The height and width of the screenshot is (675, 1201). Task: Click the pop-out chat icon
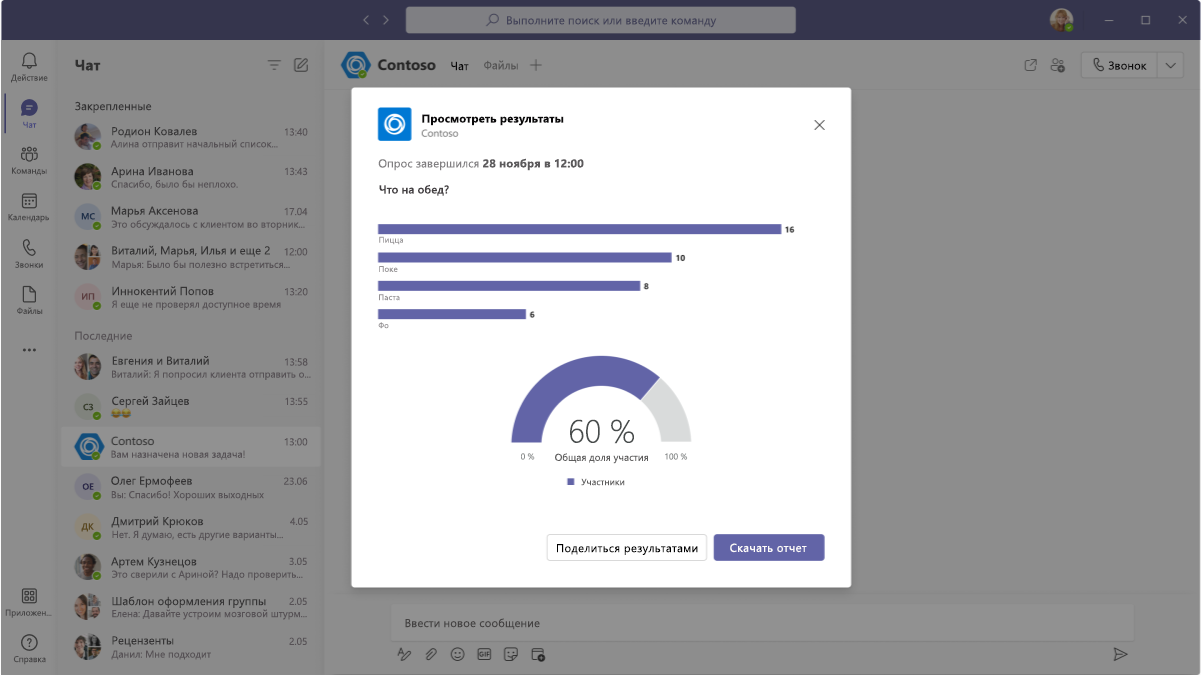pos(1031,65)
